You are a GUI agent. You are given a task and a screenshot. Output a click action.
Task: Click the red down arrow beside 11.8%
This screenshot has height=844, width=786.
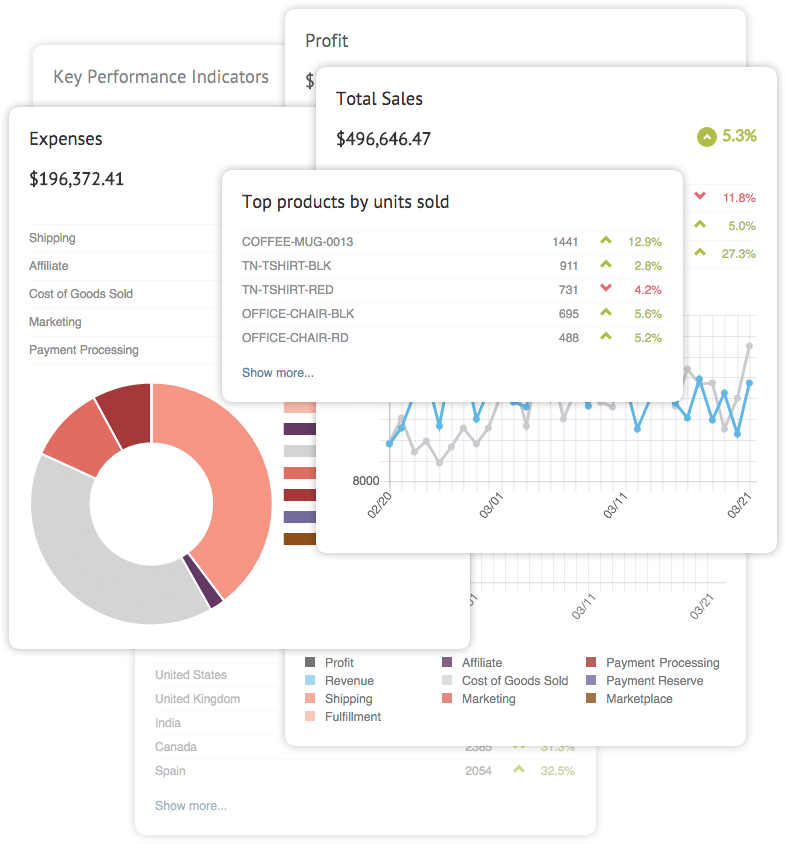(700, 197)
